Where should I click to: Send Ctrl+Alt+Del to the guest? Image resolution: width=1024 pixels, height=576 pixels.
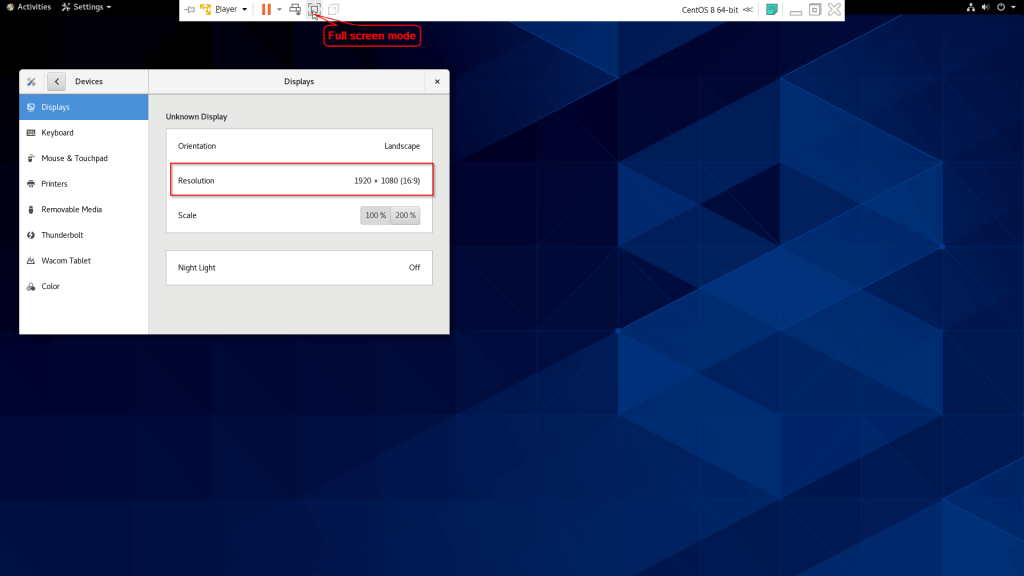click(295, 9)
